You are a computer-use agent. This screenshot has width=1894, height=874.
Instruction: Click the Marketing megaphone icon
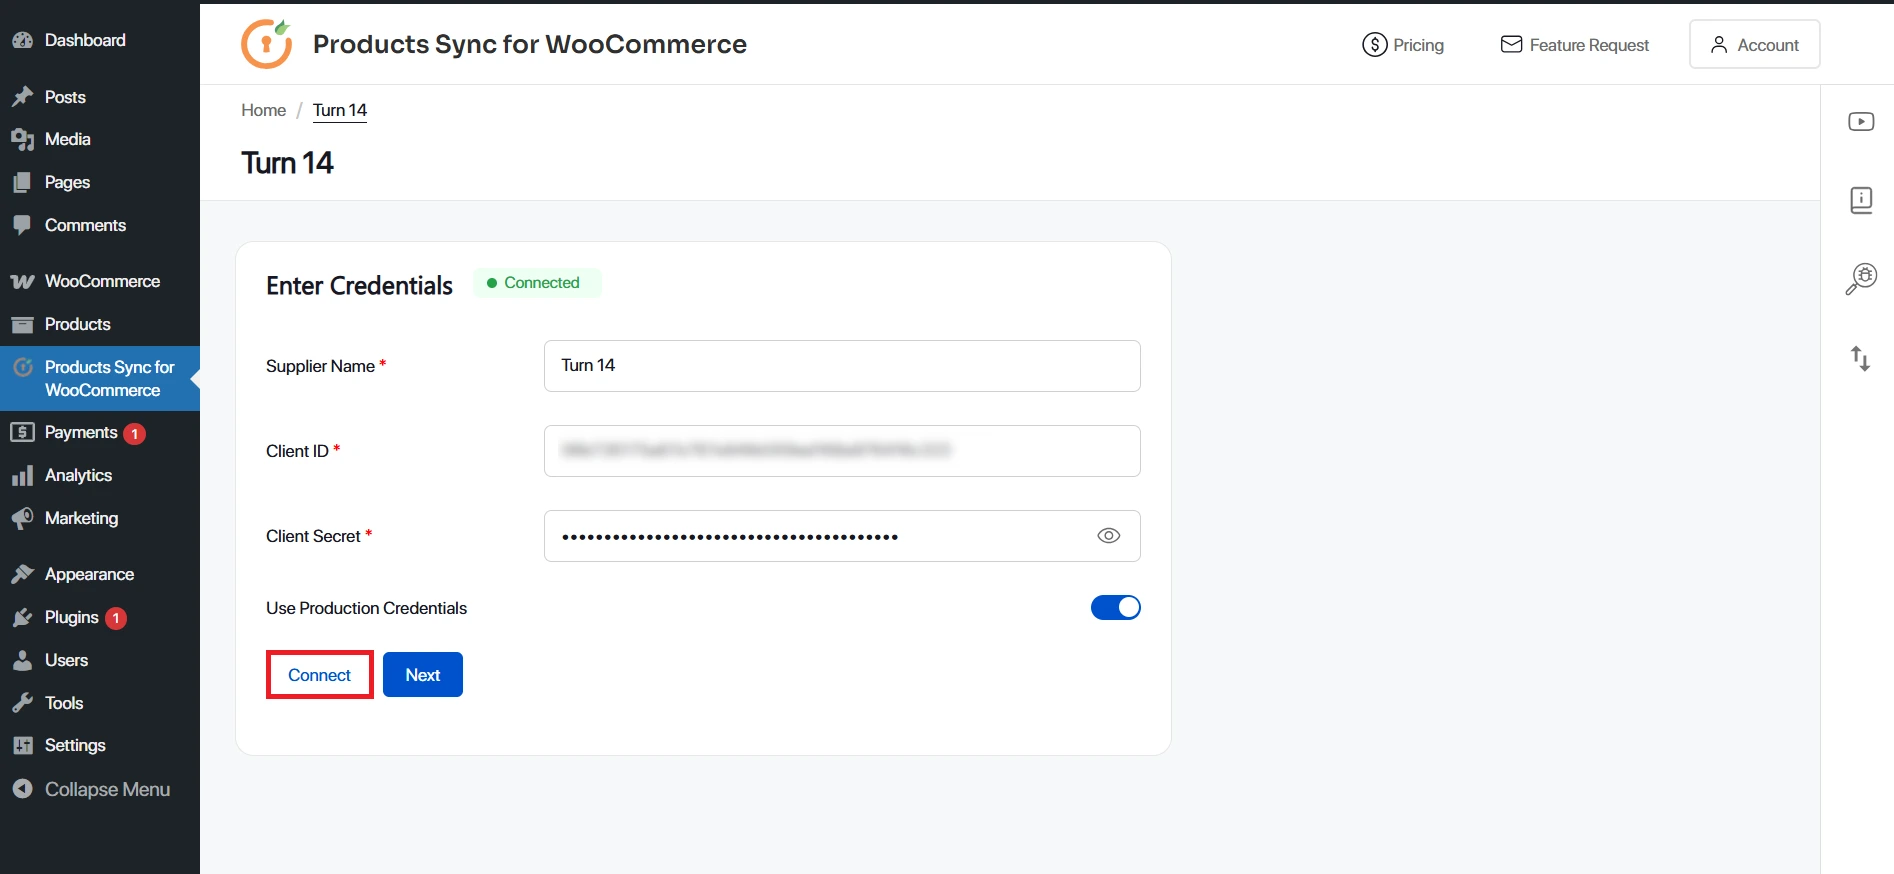coord(22,518)
